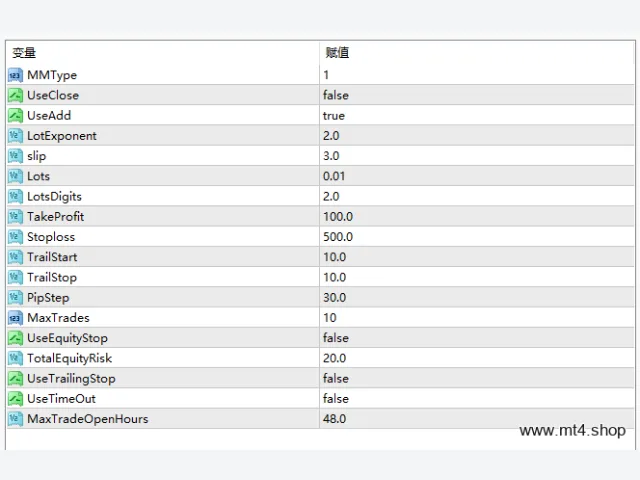Edit the PipStep value 30.0
This screenshot has width=640, height=480.
[476, 298]
